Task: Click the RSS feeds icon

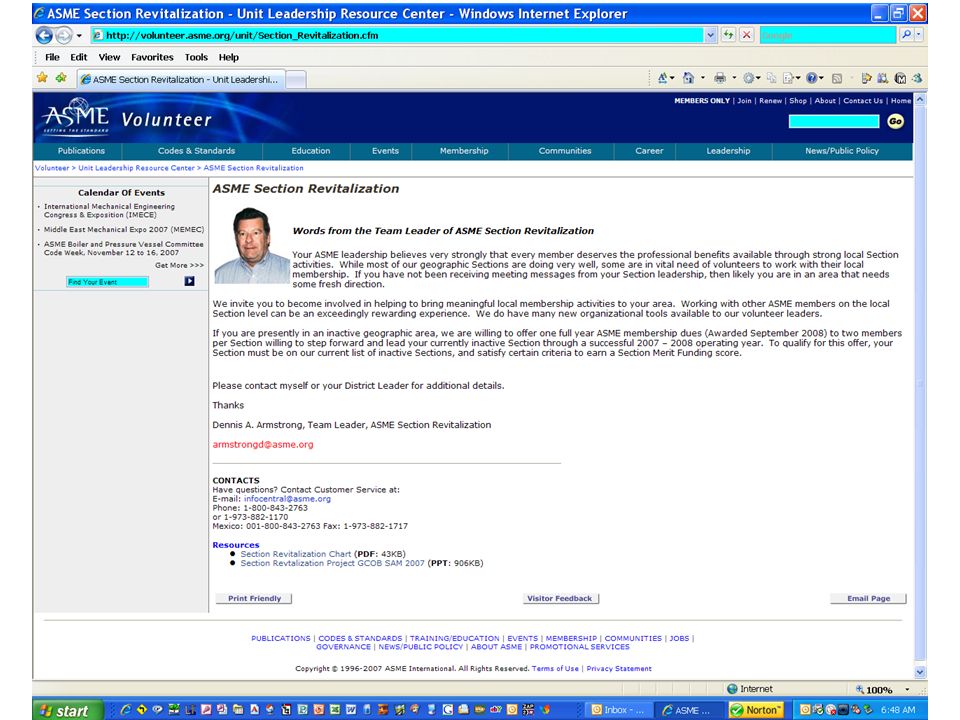Action: pos(837,78)
